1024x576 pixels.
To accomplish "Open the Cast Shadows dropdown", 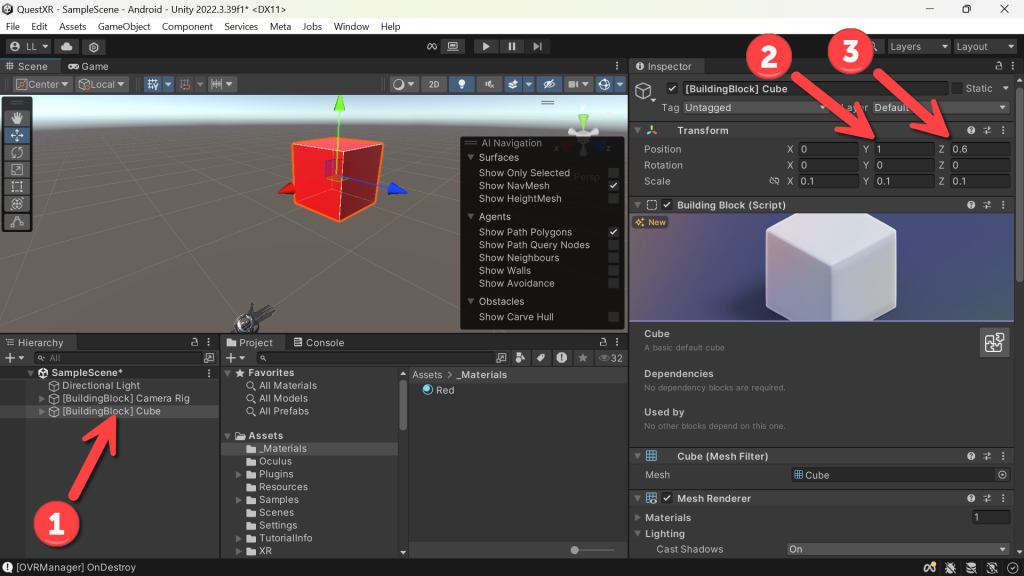I will (897, 549).
